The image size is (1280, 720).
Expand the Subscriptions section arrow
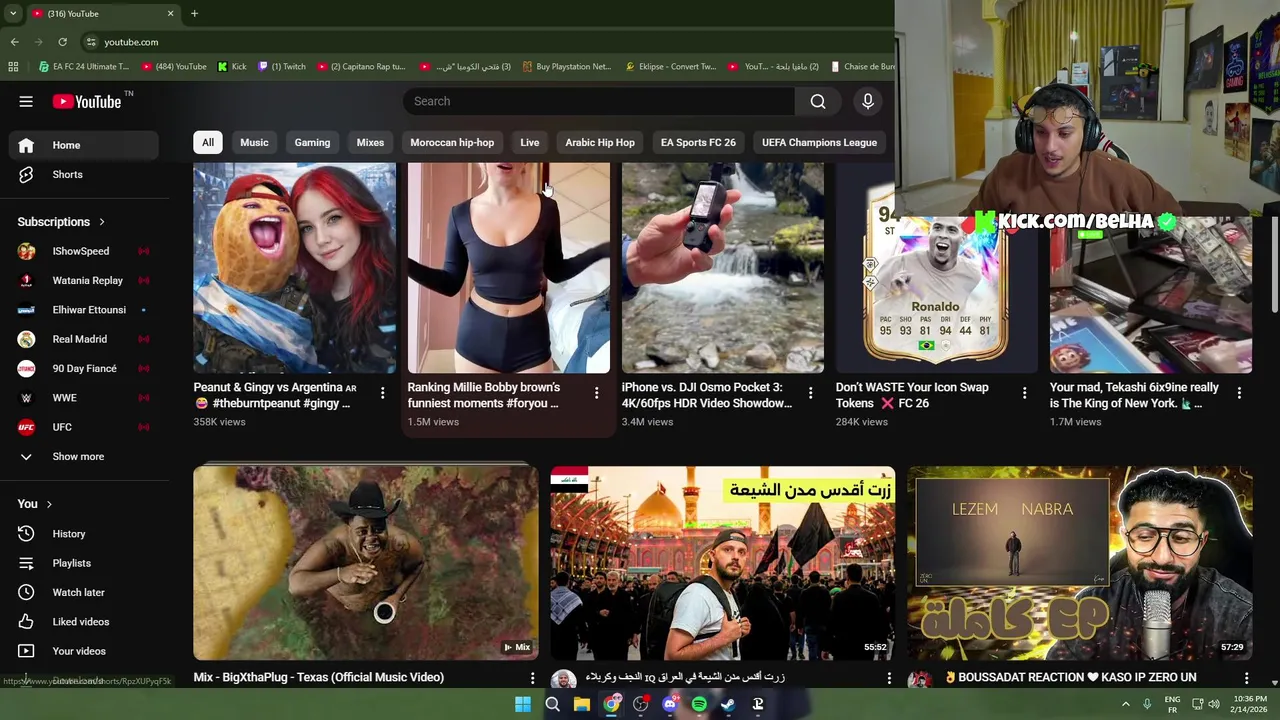(x=101, y=222)
